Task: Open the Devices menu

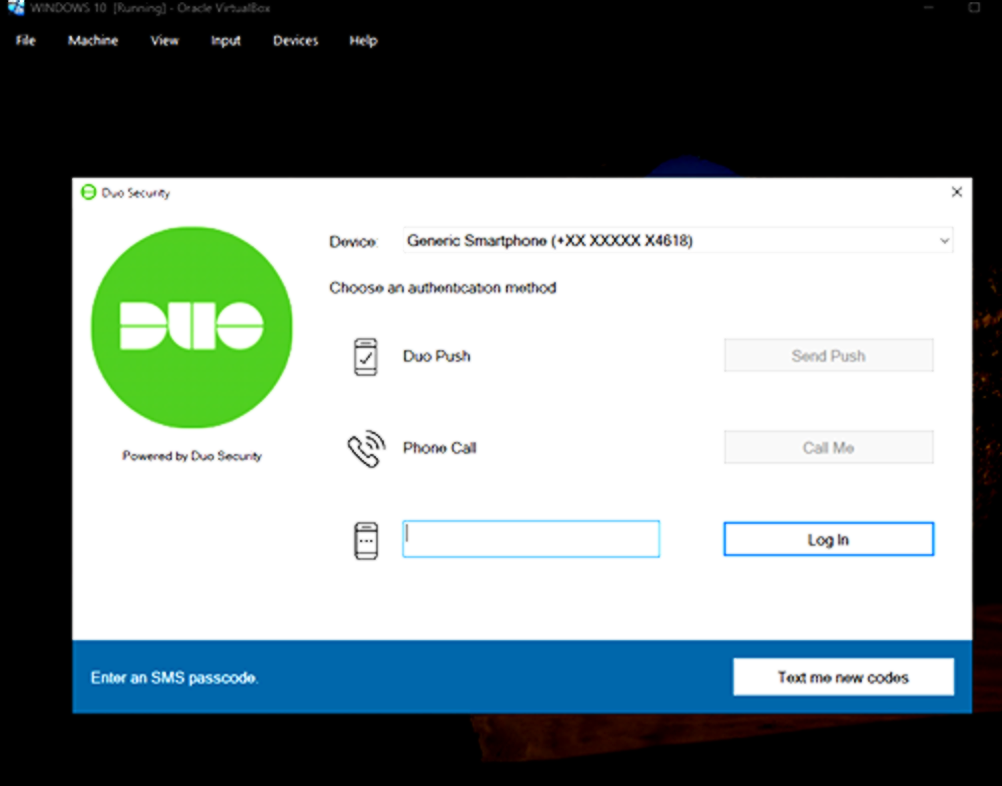Action: [295, 40]
